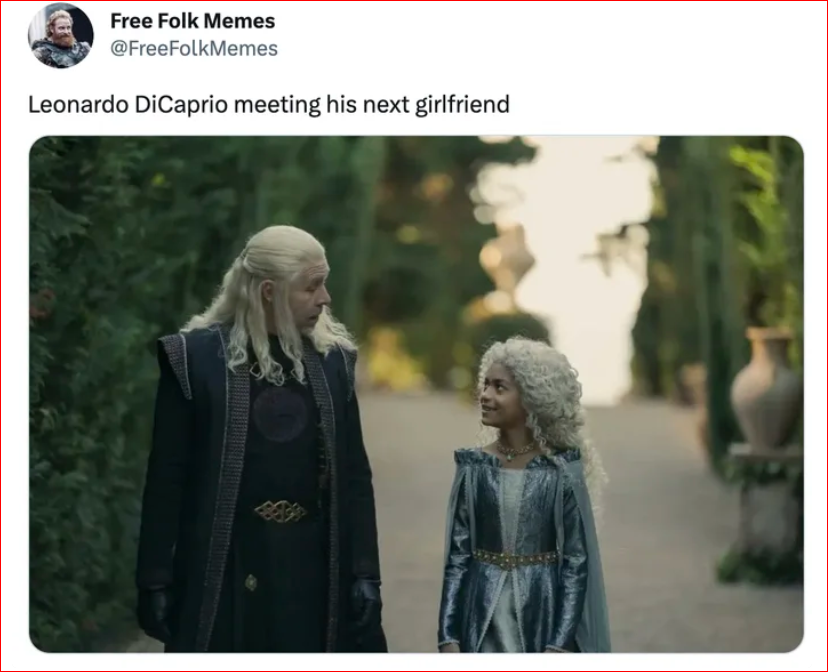
Task: Click the gold belt buckle on the dark robe
Action: tap(280, 511)
